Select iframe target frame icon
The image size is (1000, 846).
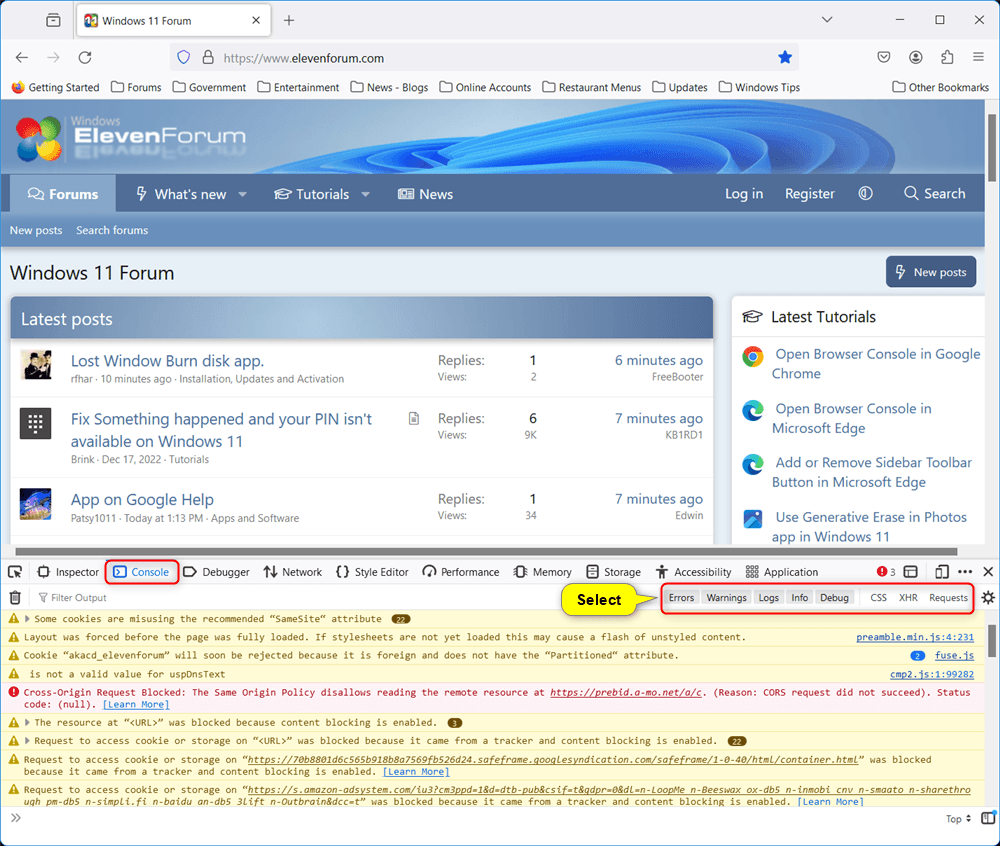pyautogui.click(x=911, y=572)
